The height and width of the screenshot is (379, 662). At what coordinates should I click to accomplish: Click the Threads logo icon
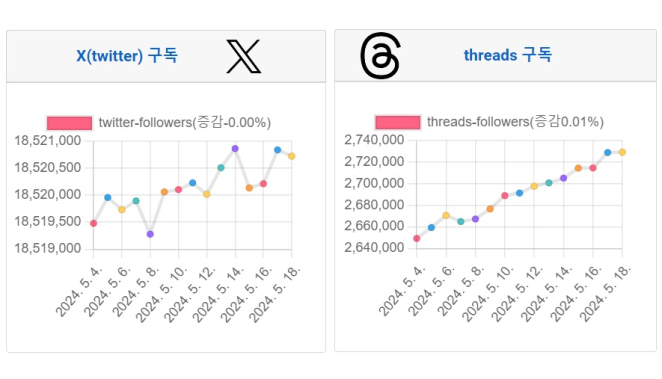click(380, 56)
